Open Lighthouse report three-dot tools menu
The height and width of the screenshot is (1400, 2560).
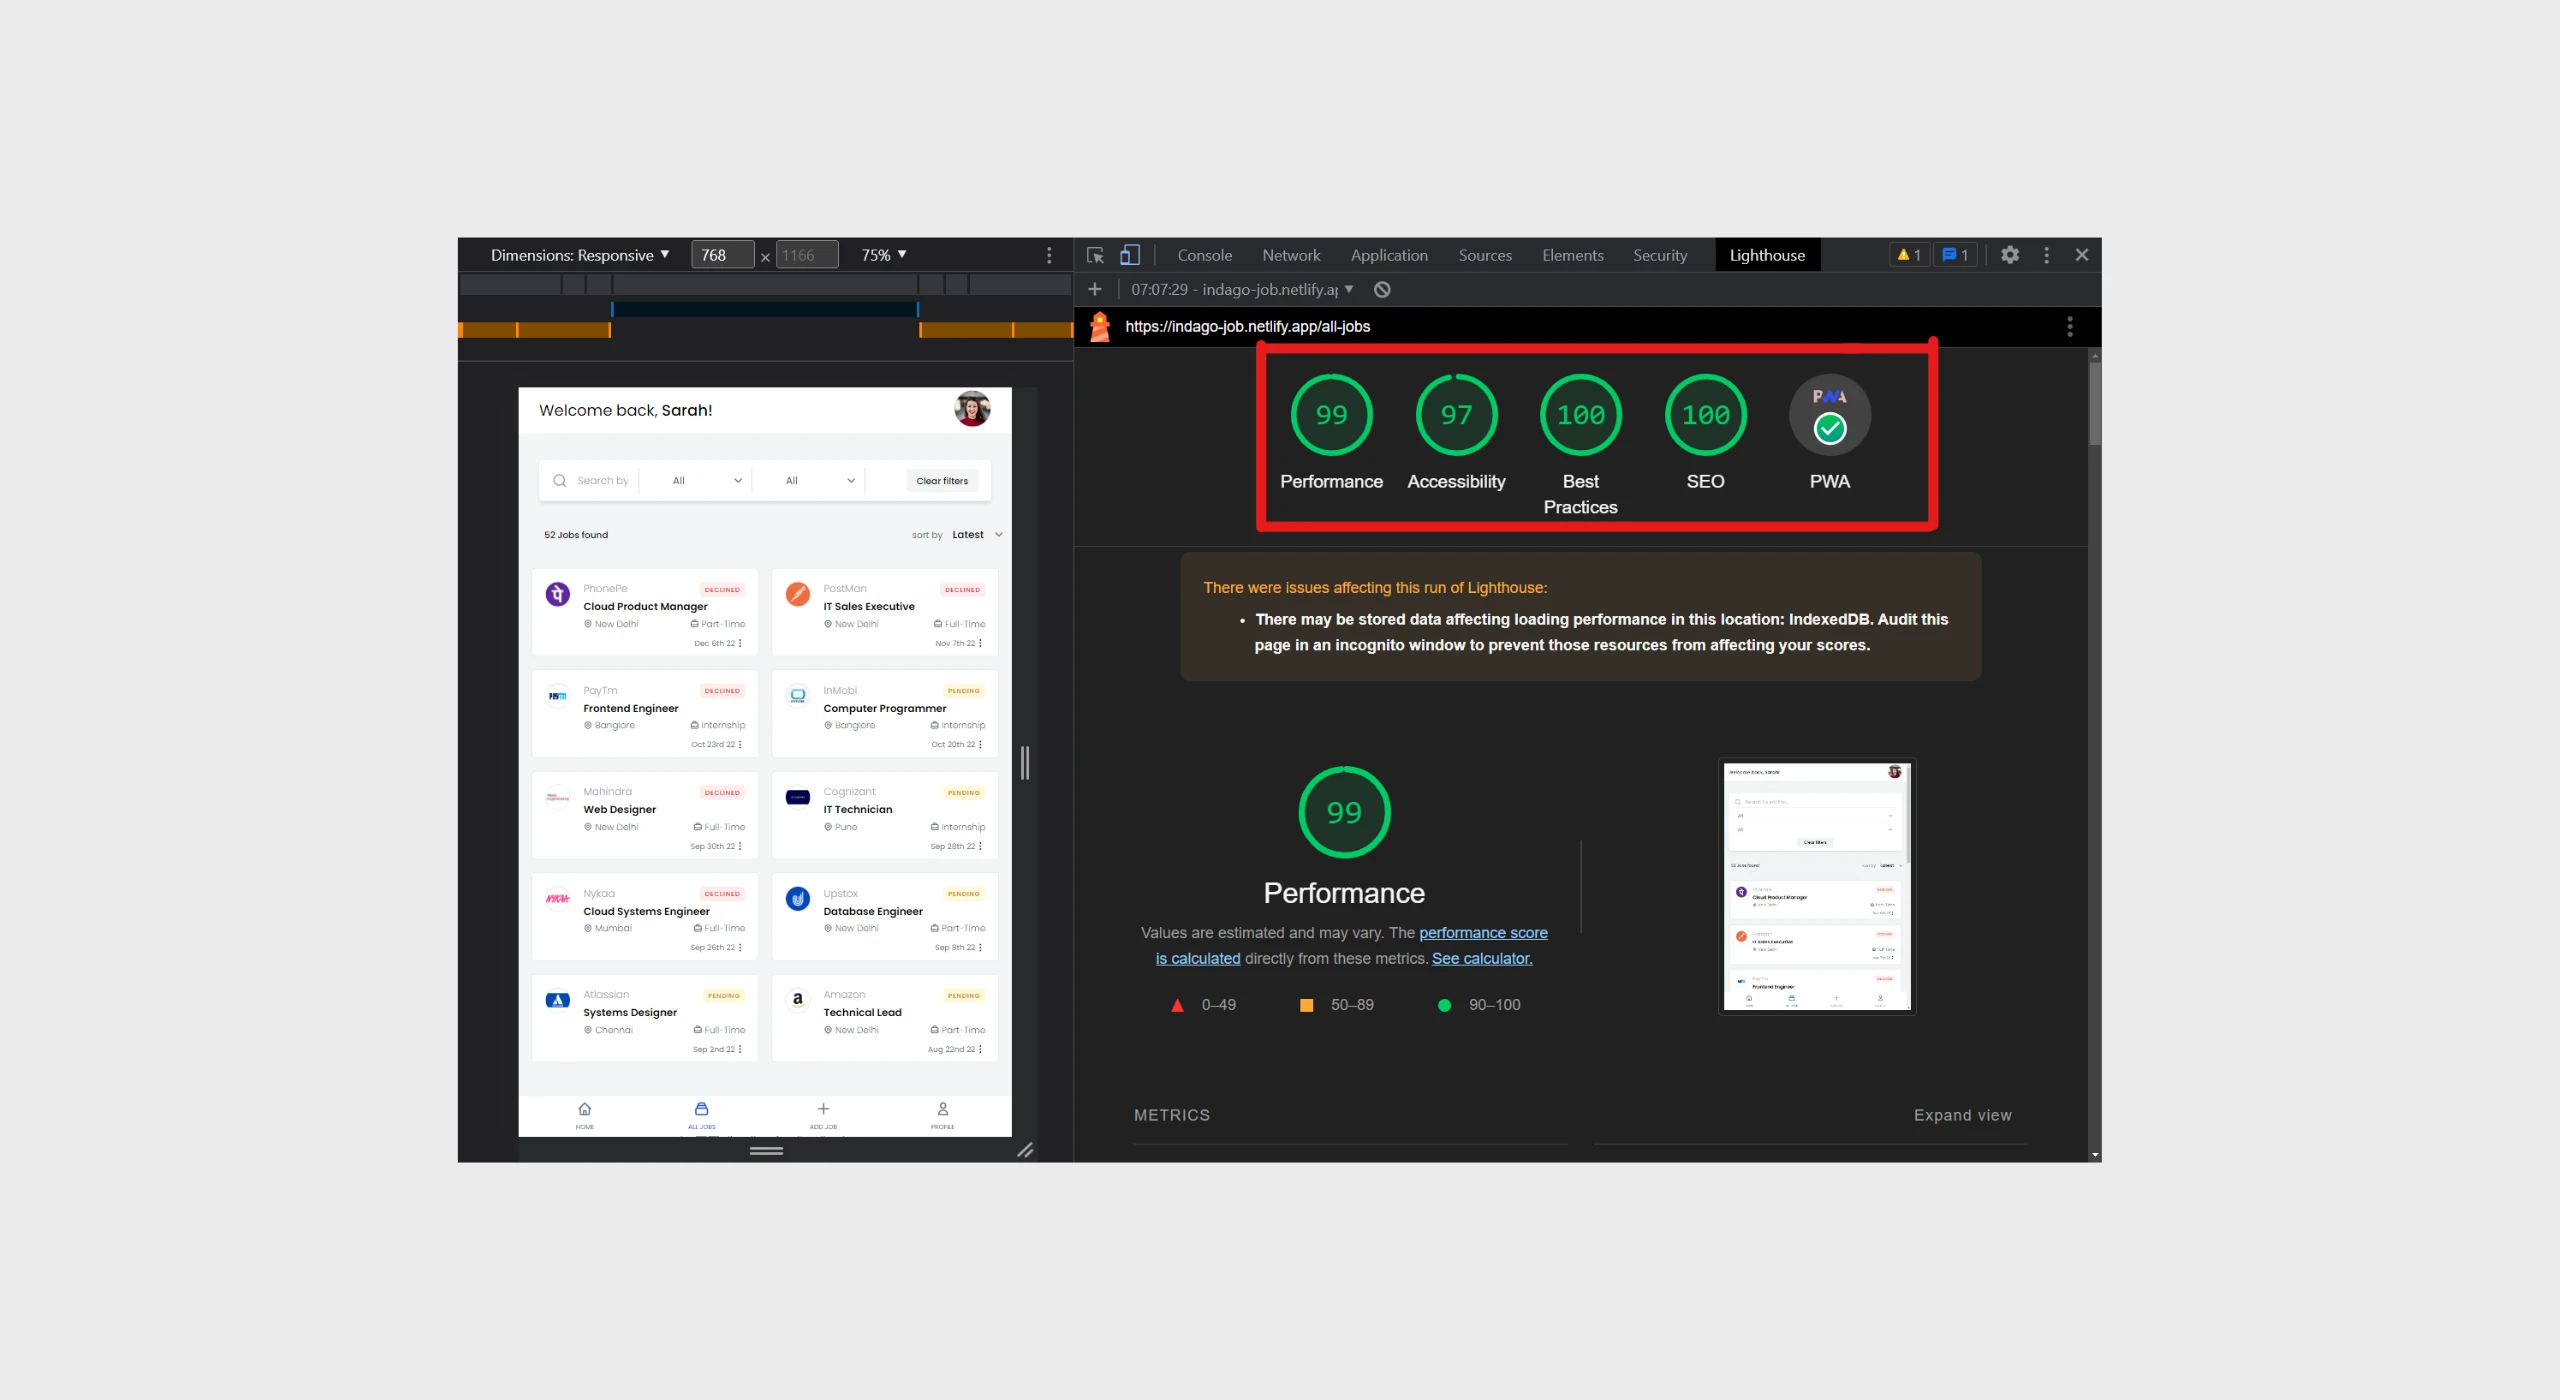2069,327
